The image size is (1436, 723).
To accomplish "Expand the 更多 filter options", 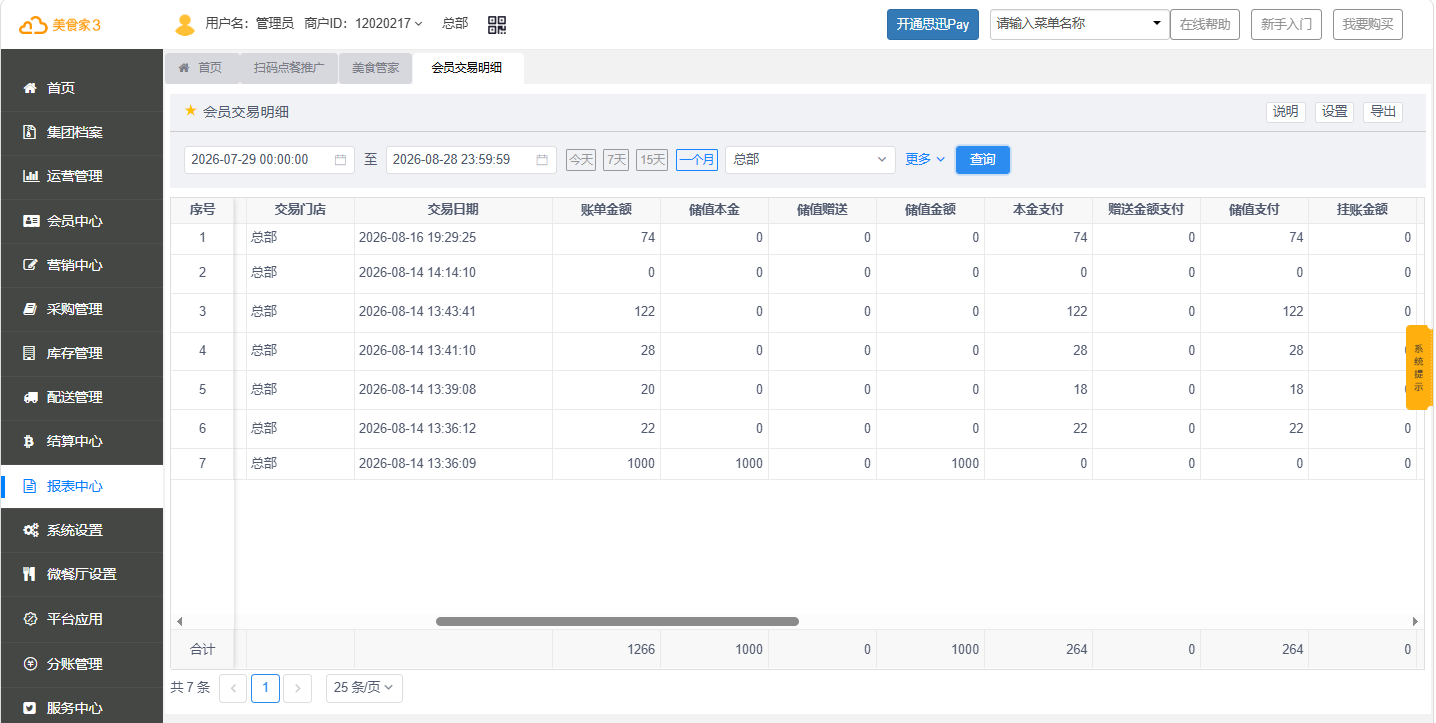I will [925, 159].
